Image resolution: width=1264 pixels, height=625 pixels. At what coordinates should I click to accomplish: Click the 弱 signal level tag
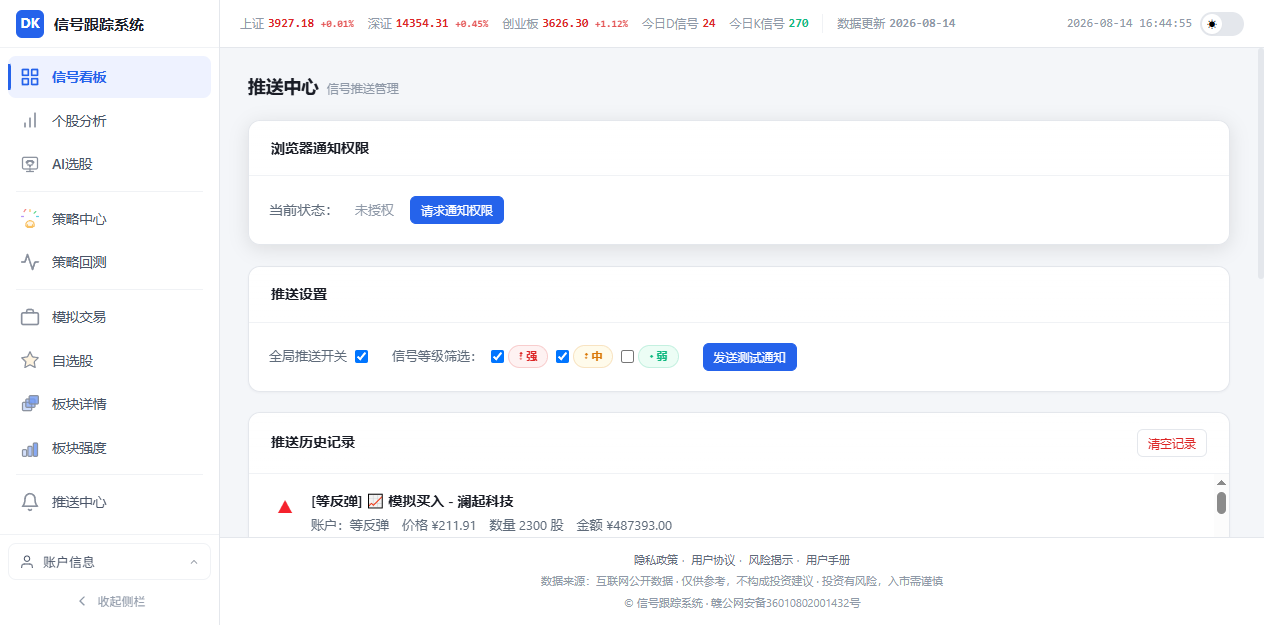click(658, 356)
